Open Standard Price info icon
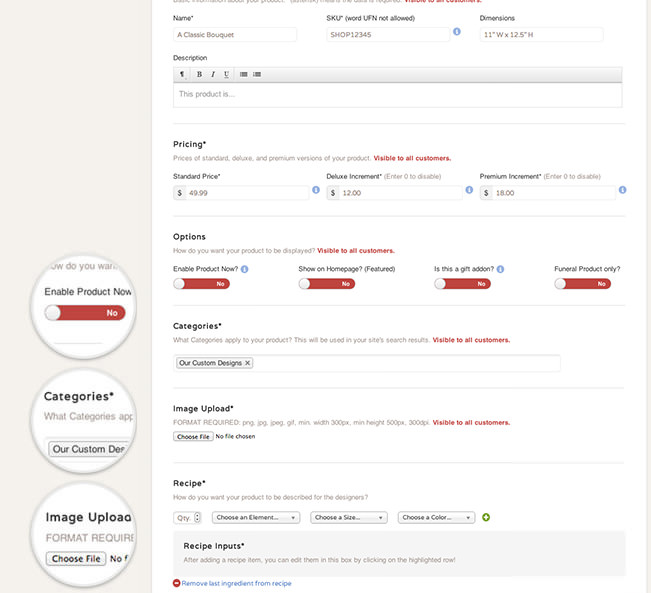651x593 pixels. [316, 190]
